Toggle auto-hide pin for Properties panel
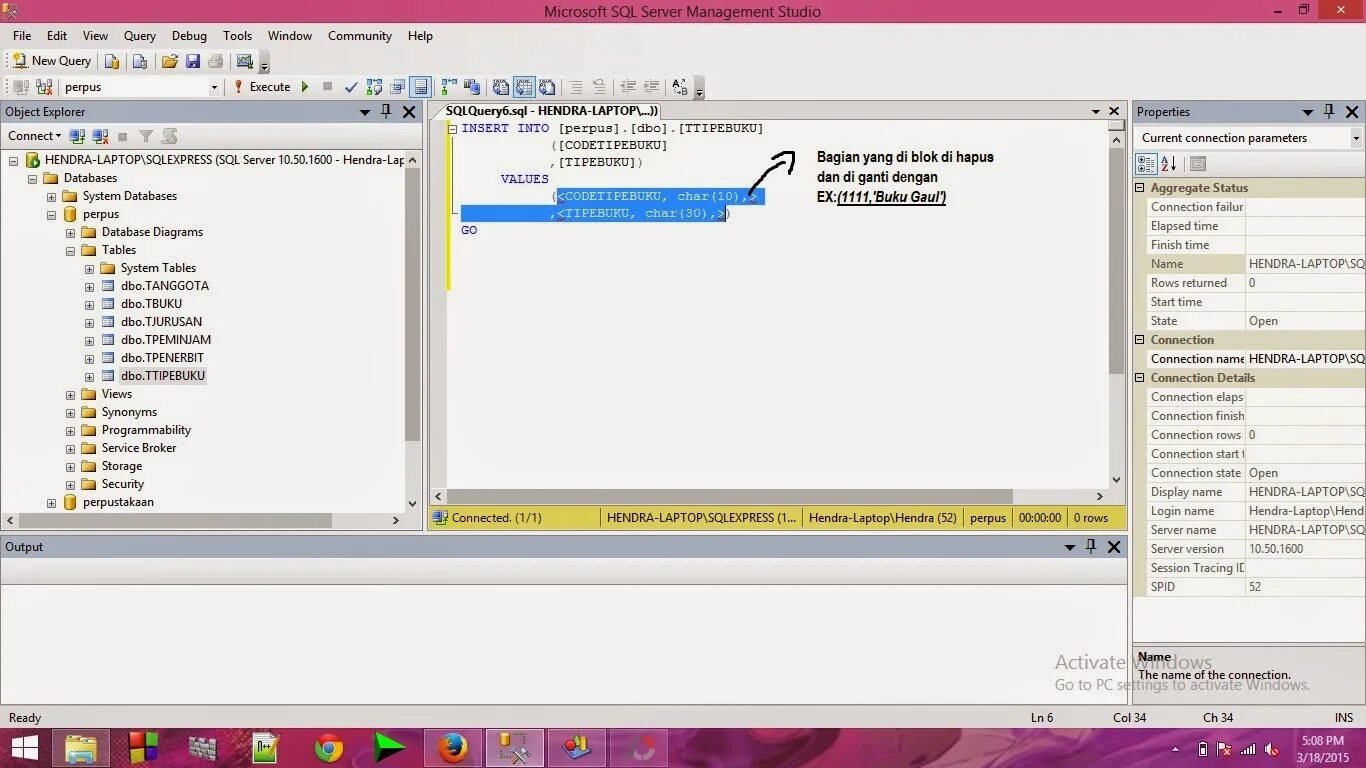 (1329, 112)
